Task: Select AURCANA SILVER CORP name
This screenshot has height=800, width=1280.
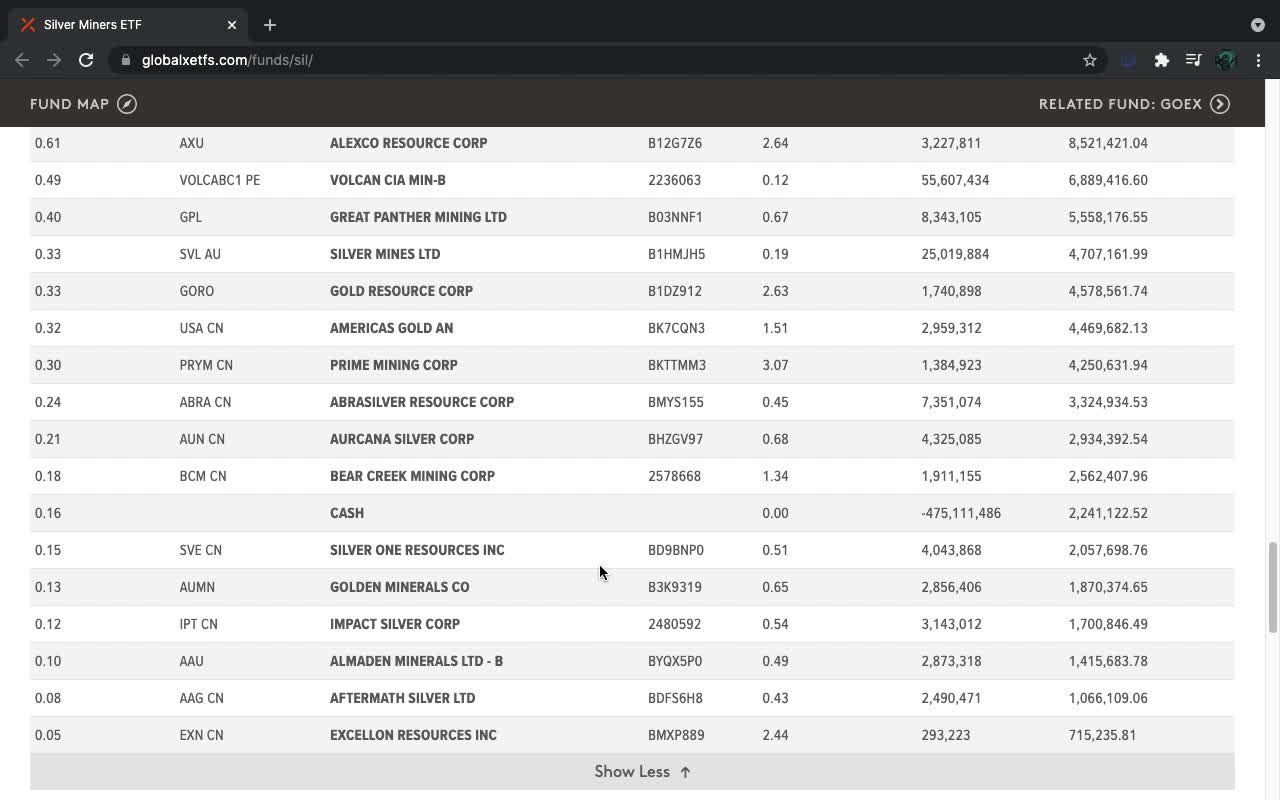Action: point(402,439)
